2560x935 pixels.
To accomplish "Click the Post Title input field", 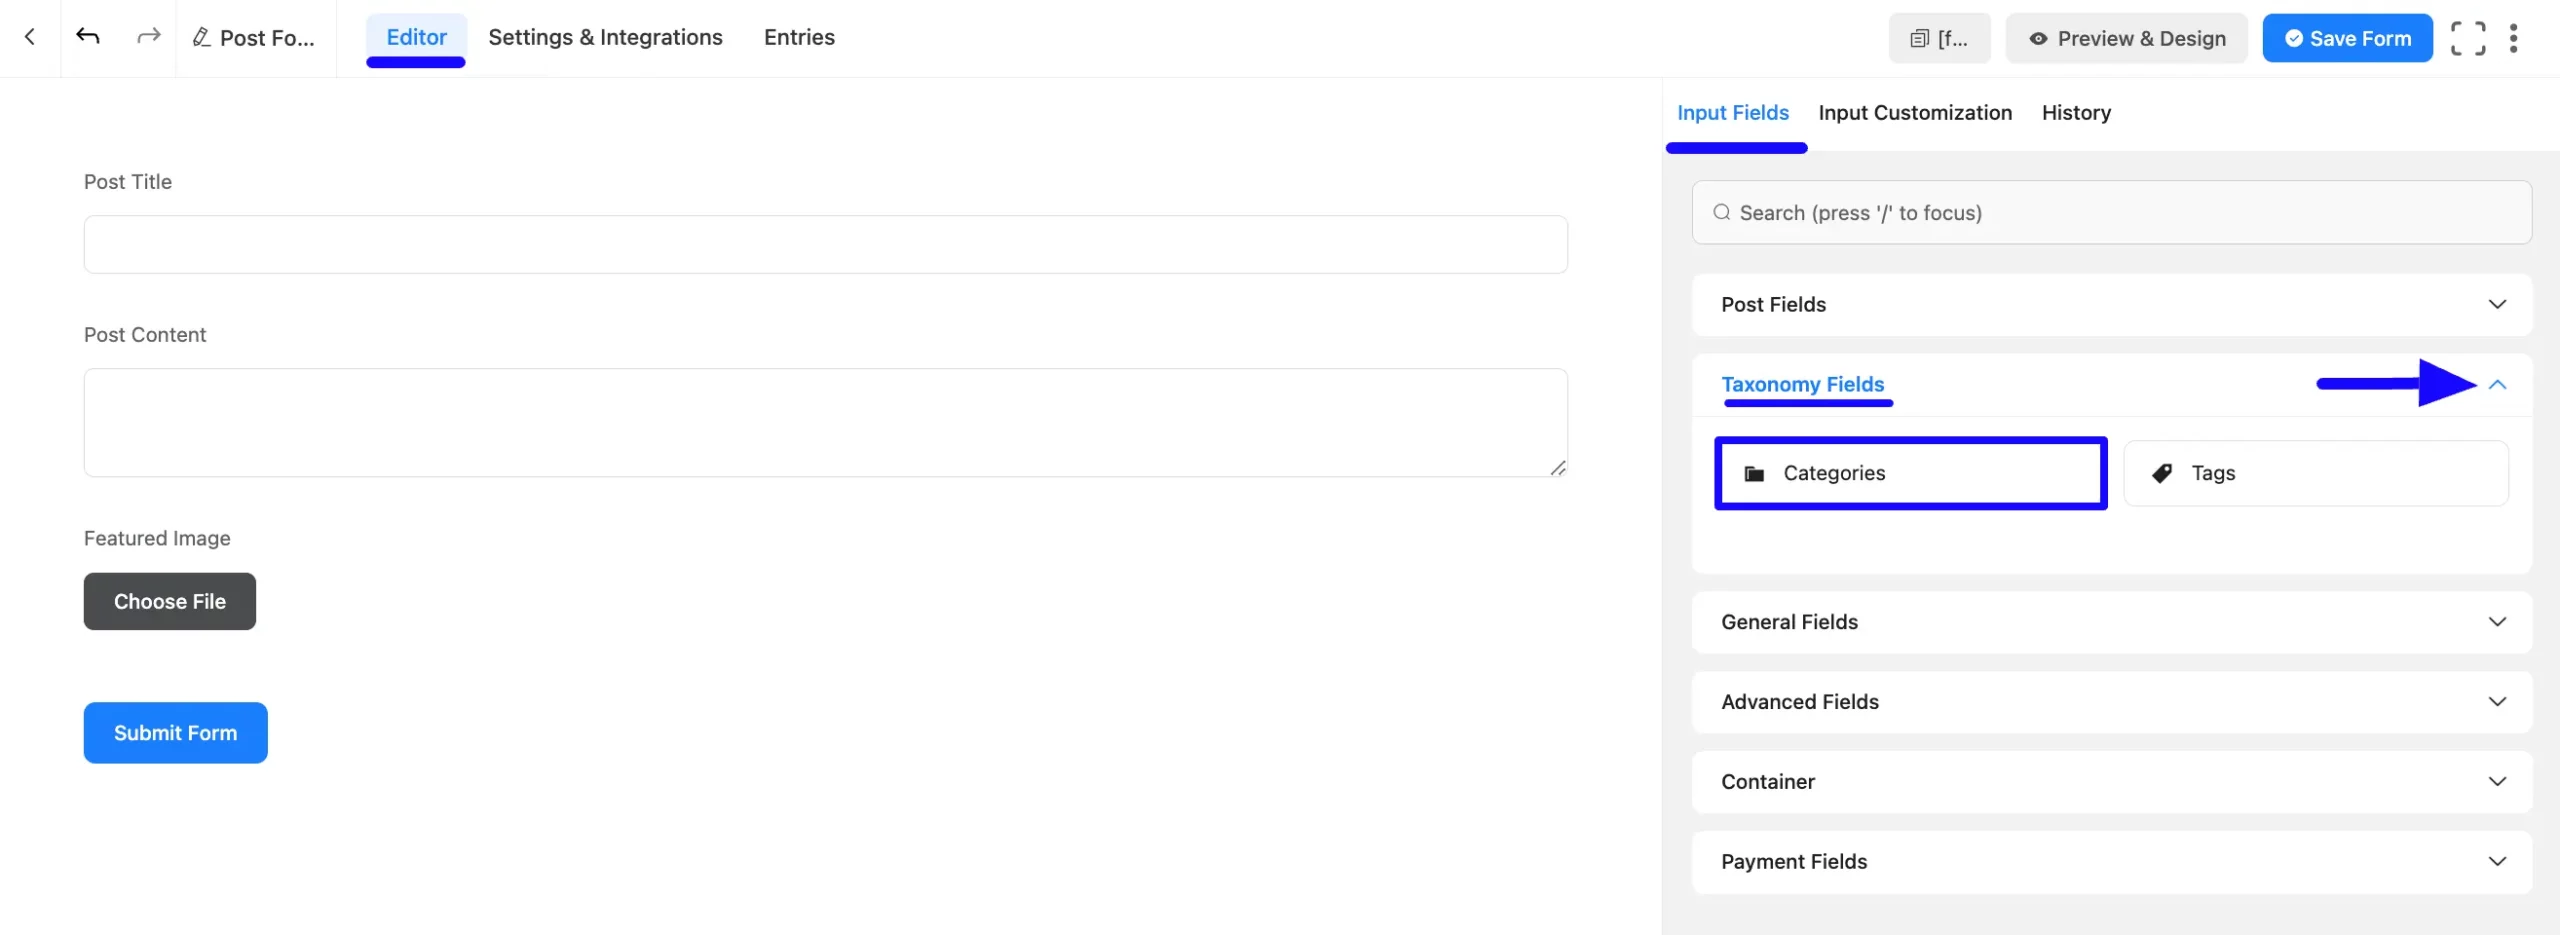I will coord(825,244).
